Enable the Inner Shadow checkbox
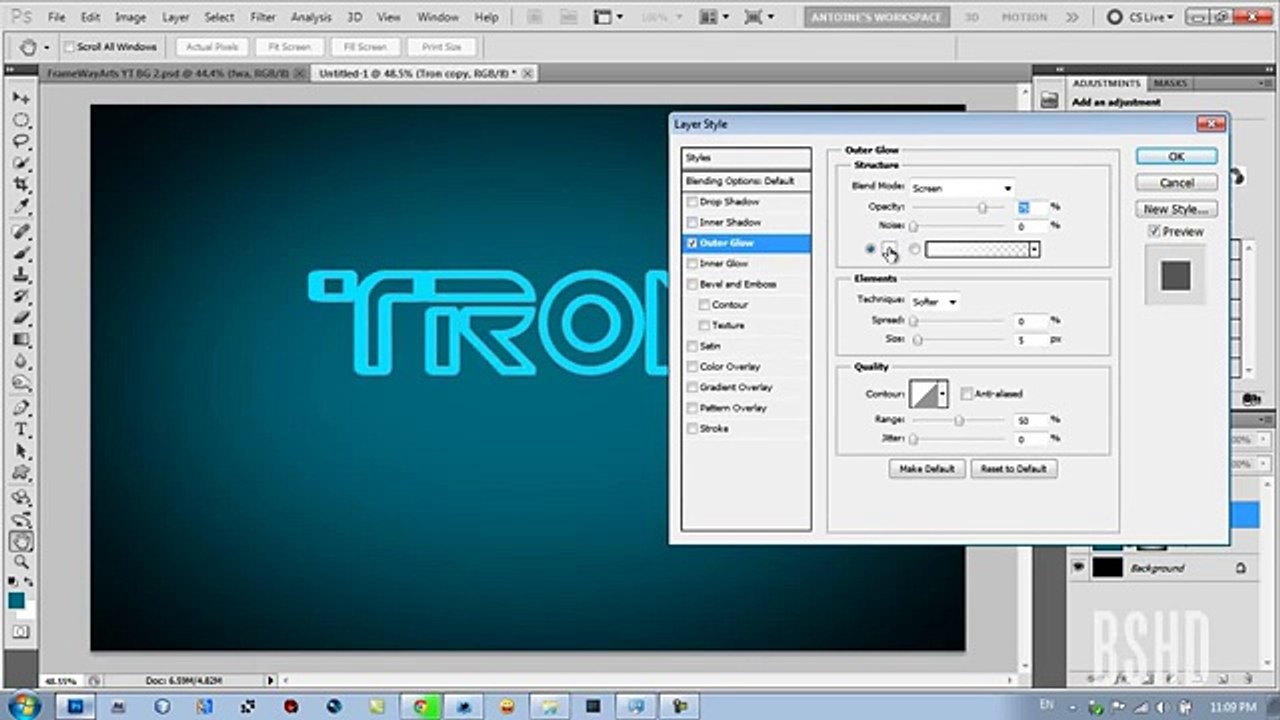 click(692, 222)
